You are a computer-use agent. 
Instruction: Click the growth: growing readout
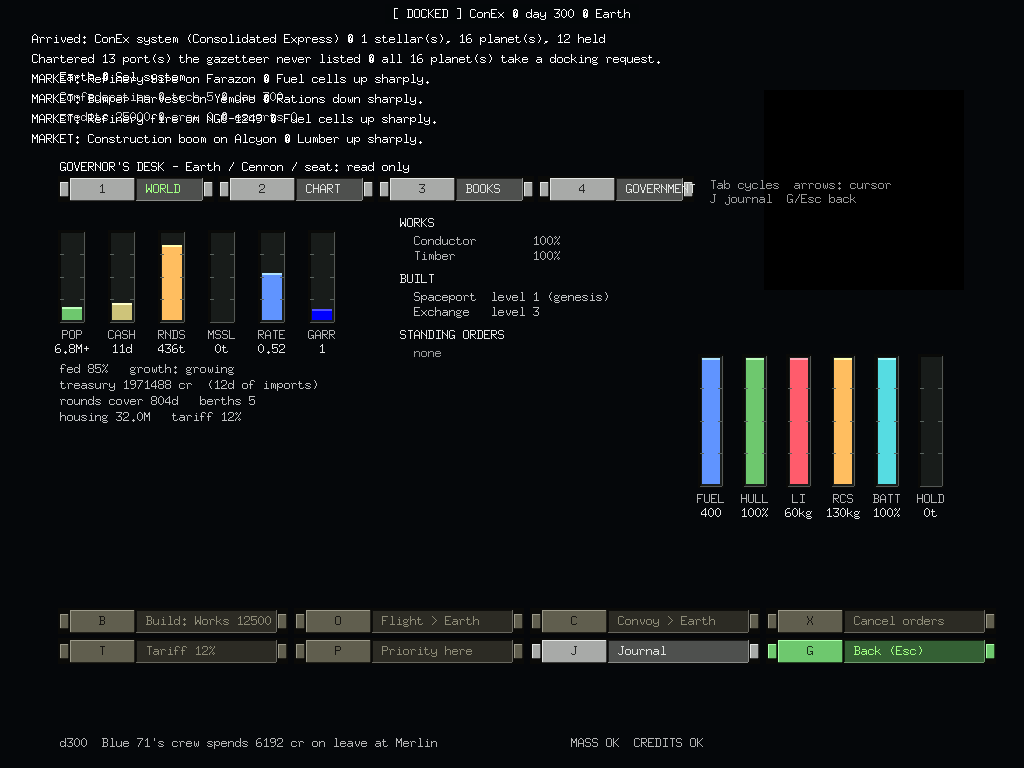(x=182, y=369)
